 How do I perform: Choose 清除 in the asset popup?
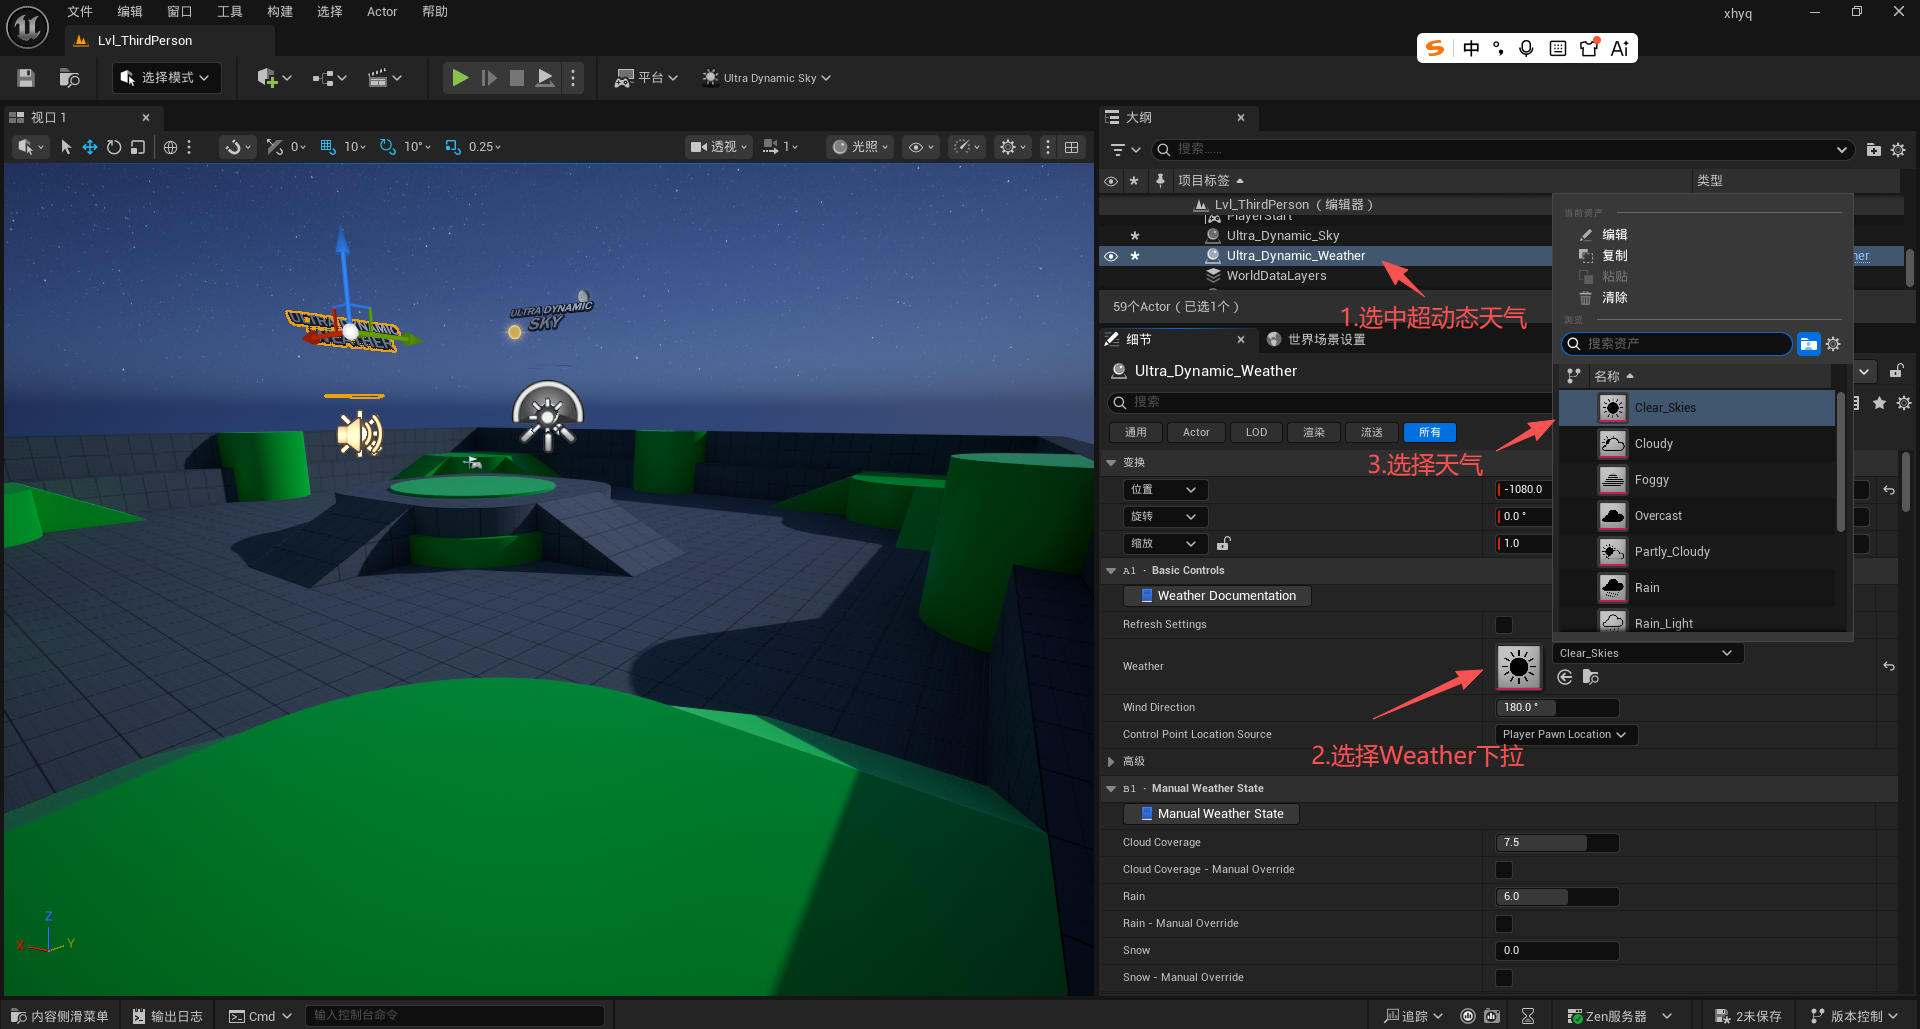[1614, 298]
